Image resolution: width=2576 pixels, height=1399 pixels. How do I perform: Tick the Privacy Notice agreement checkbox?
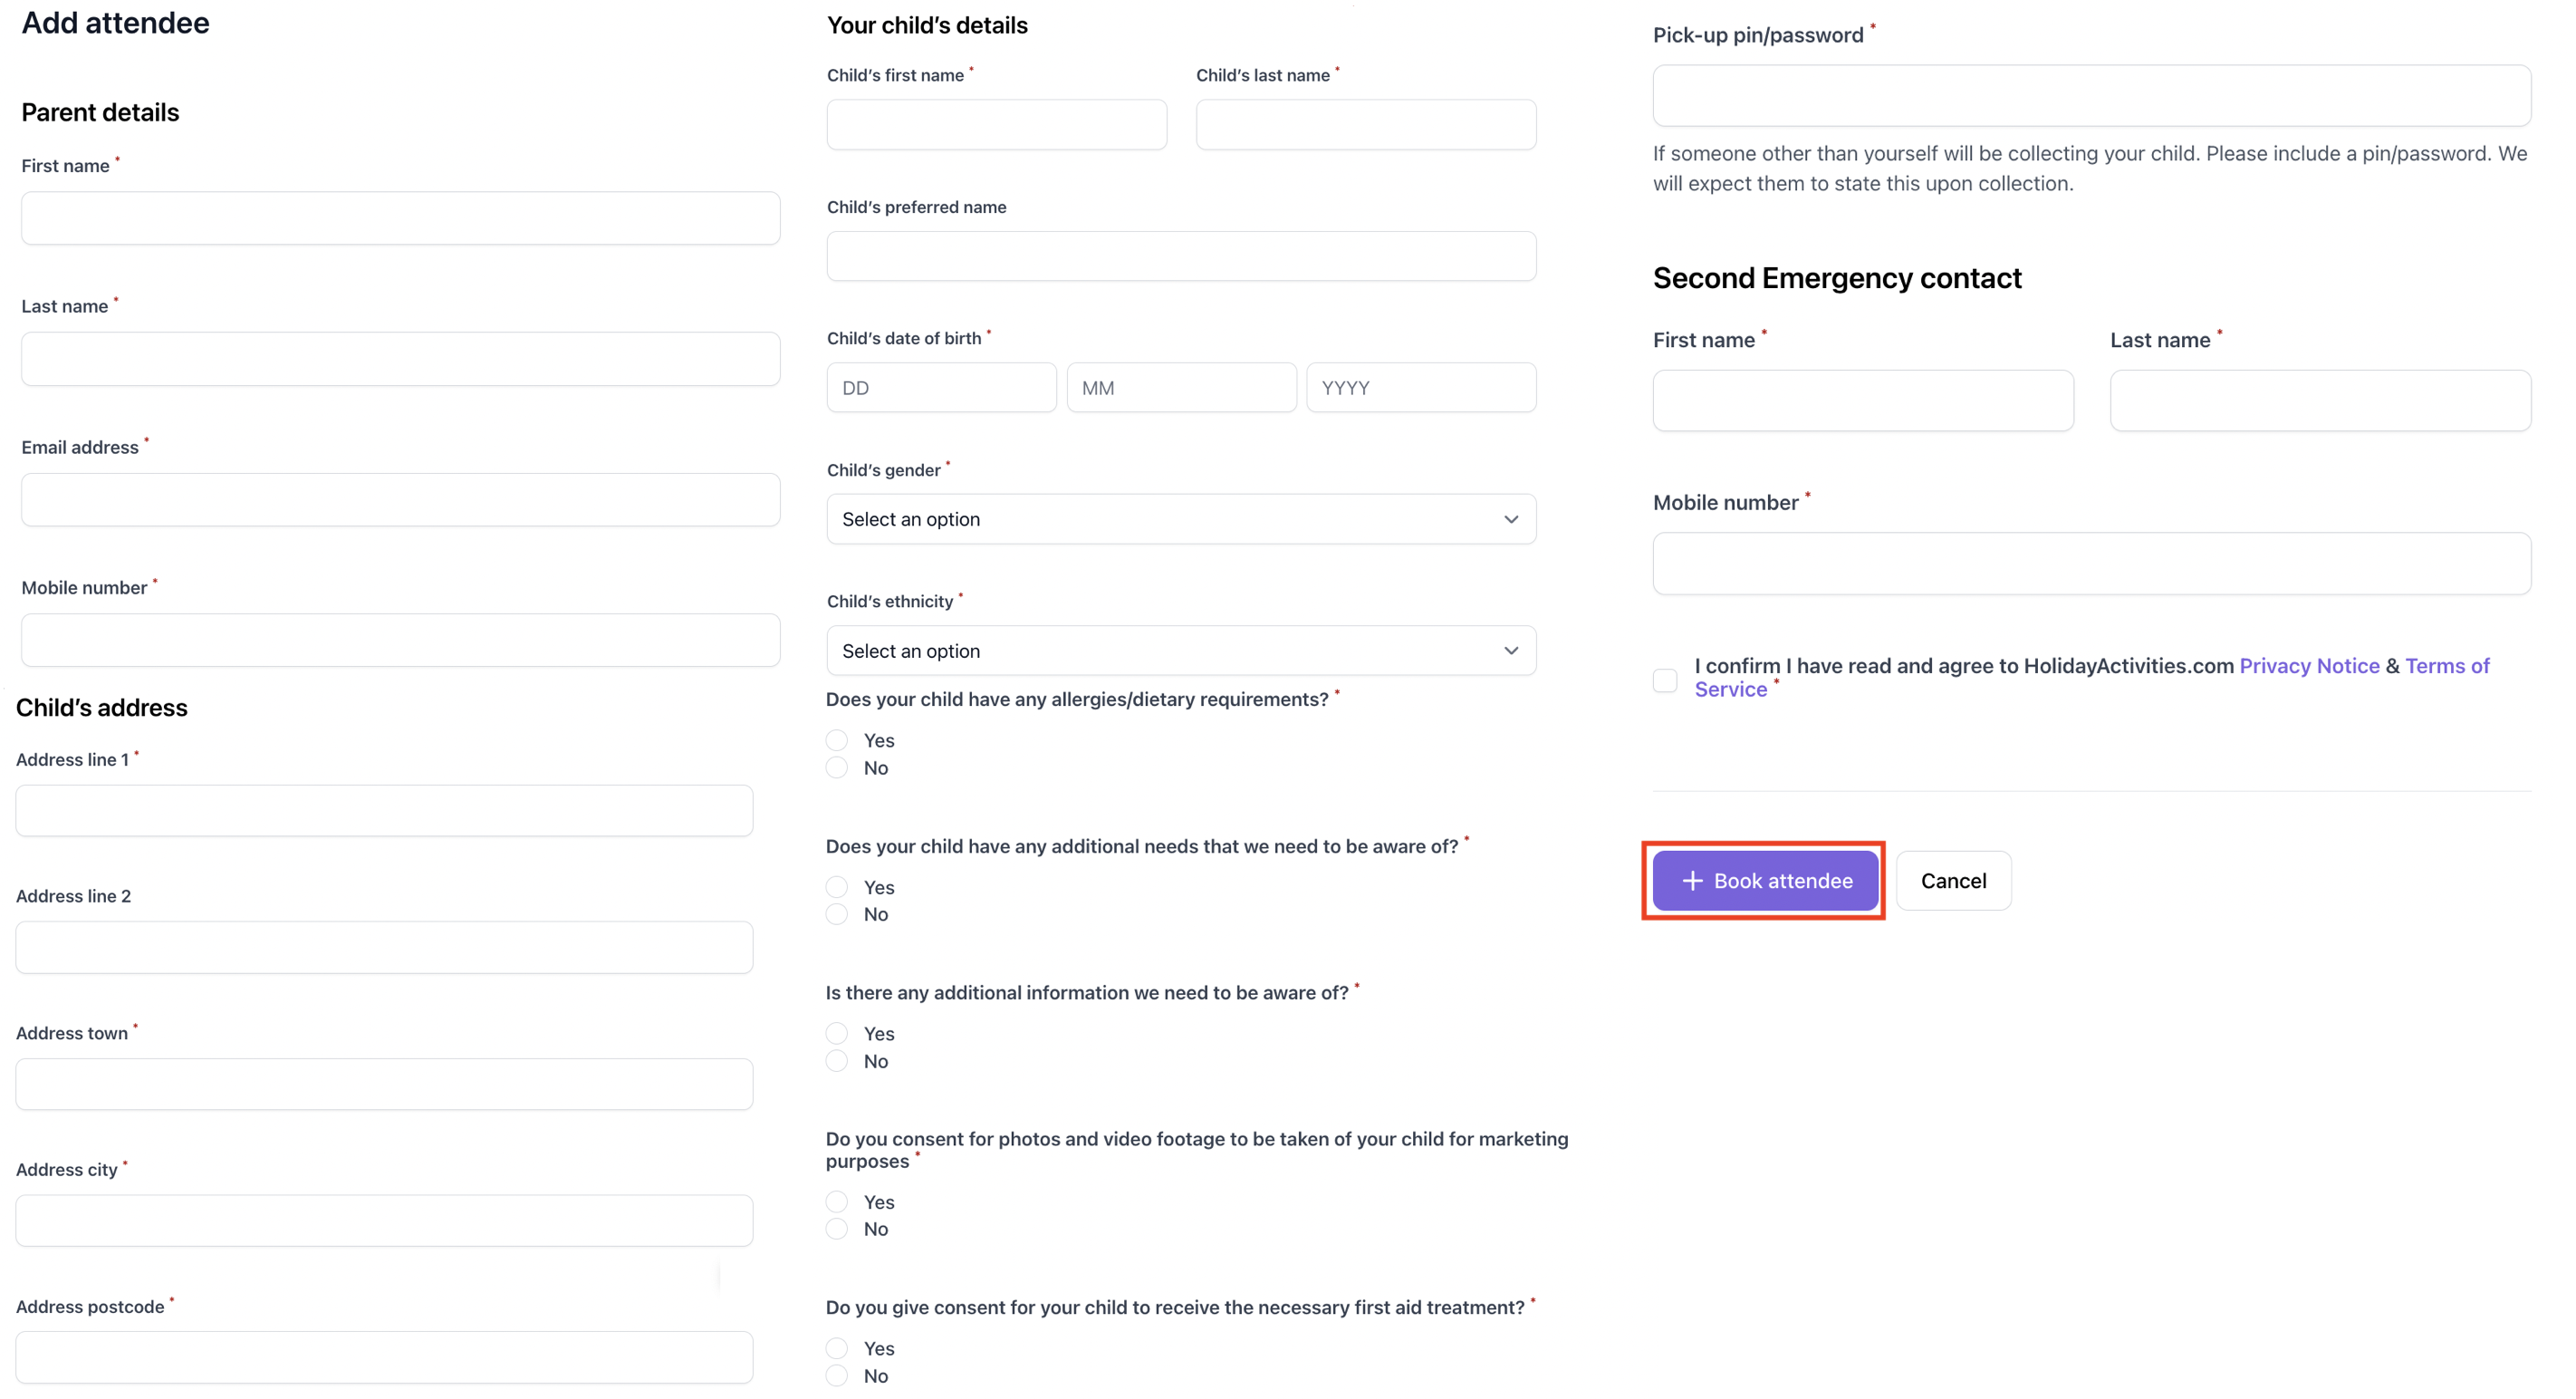point(1665,680)
